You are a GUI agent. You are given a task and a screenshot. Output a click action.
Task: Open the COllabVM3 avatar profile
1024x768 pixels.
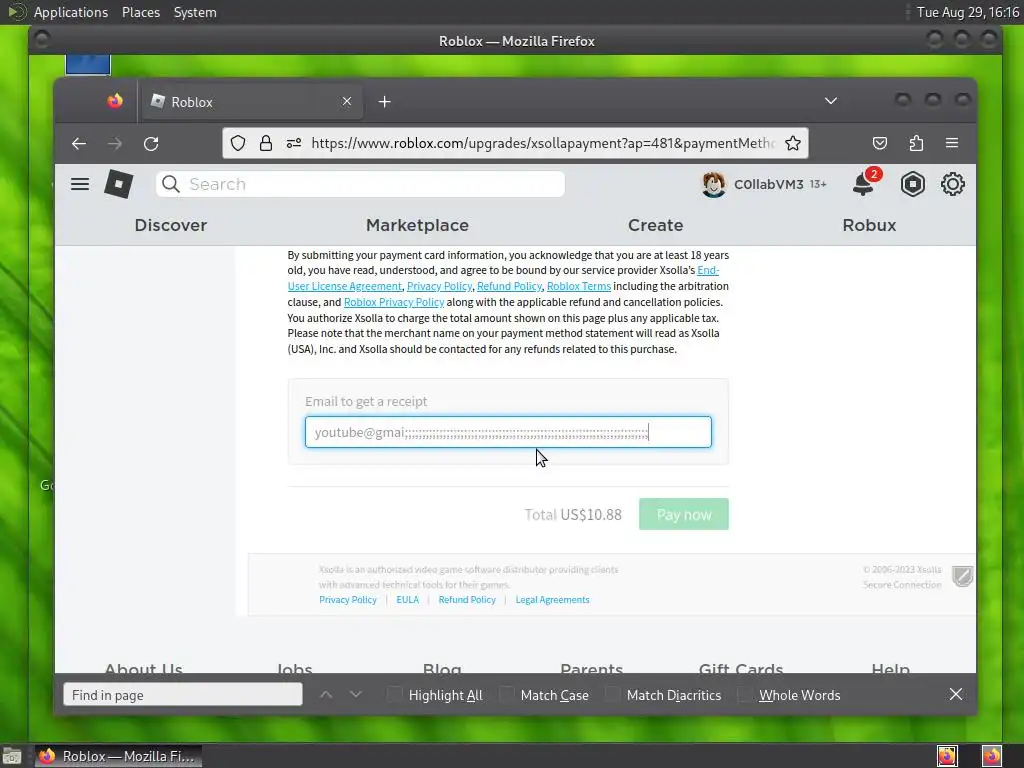click(x=713, y=184)
